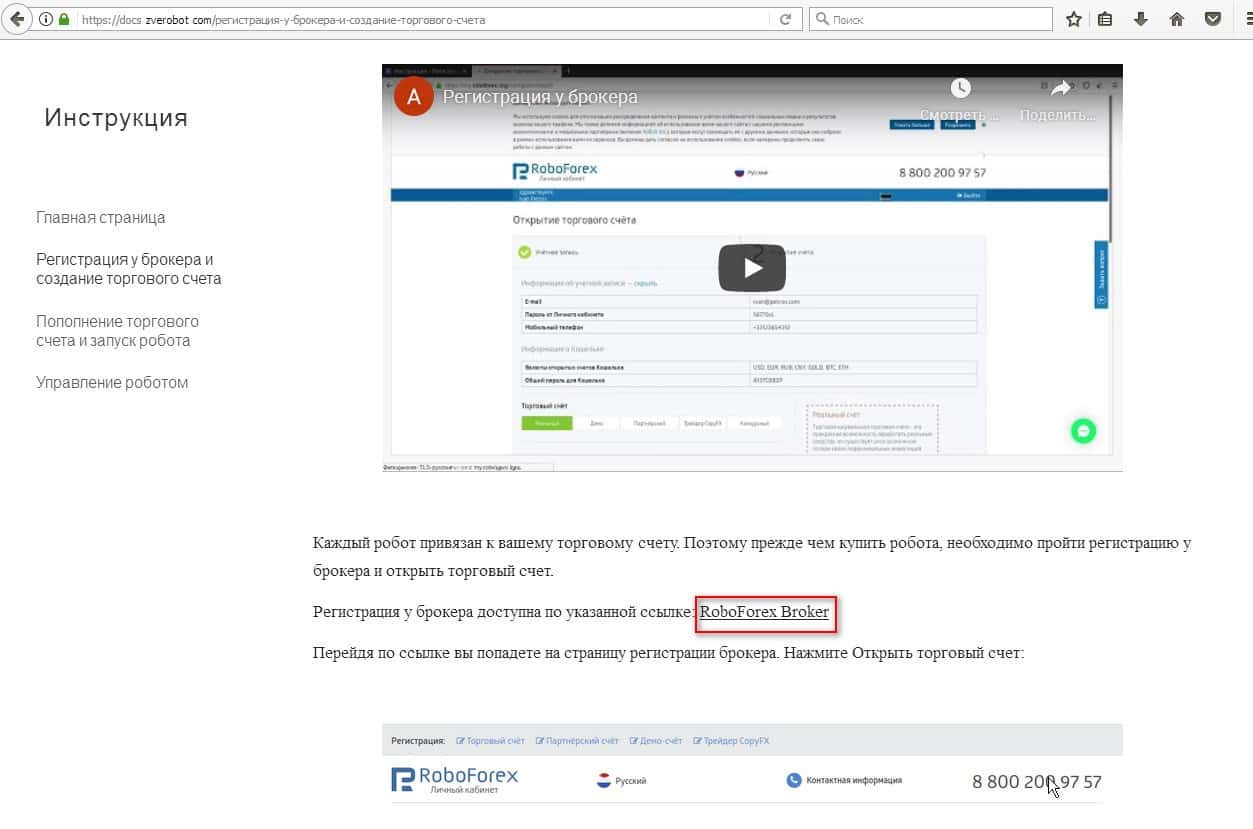The width and height of the screenshot is (1253, 829).
Task: Click the paragraph starting 'Каждый робот привязан'
Action: [752, 557]
